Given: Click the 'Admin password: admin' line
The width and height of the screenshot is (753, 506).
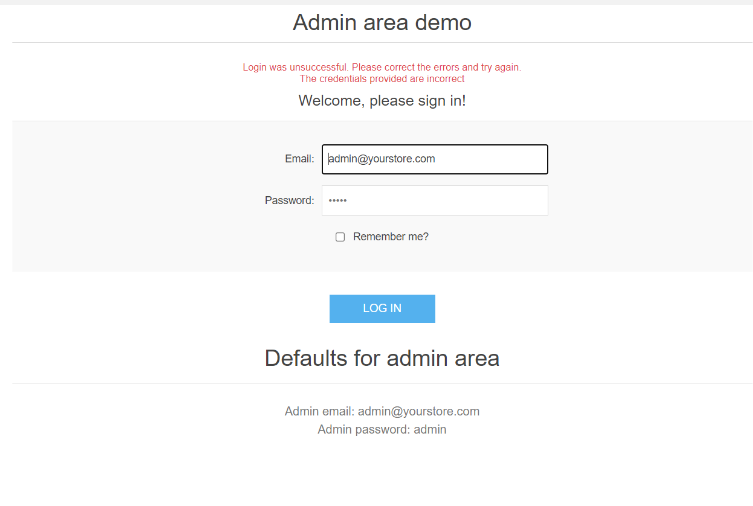Looking at the screenshot, I should click(382, 429).
